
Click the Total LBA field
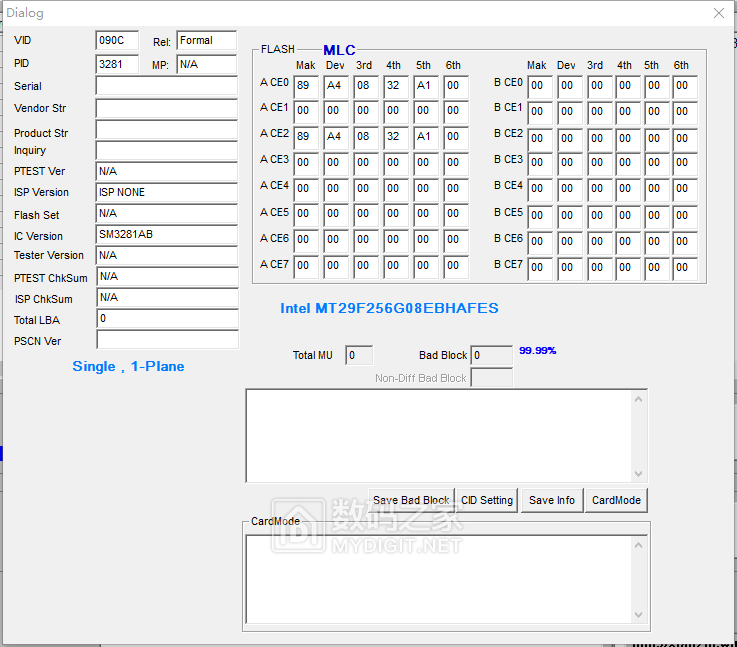166,319
